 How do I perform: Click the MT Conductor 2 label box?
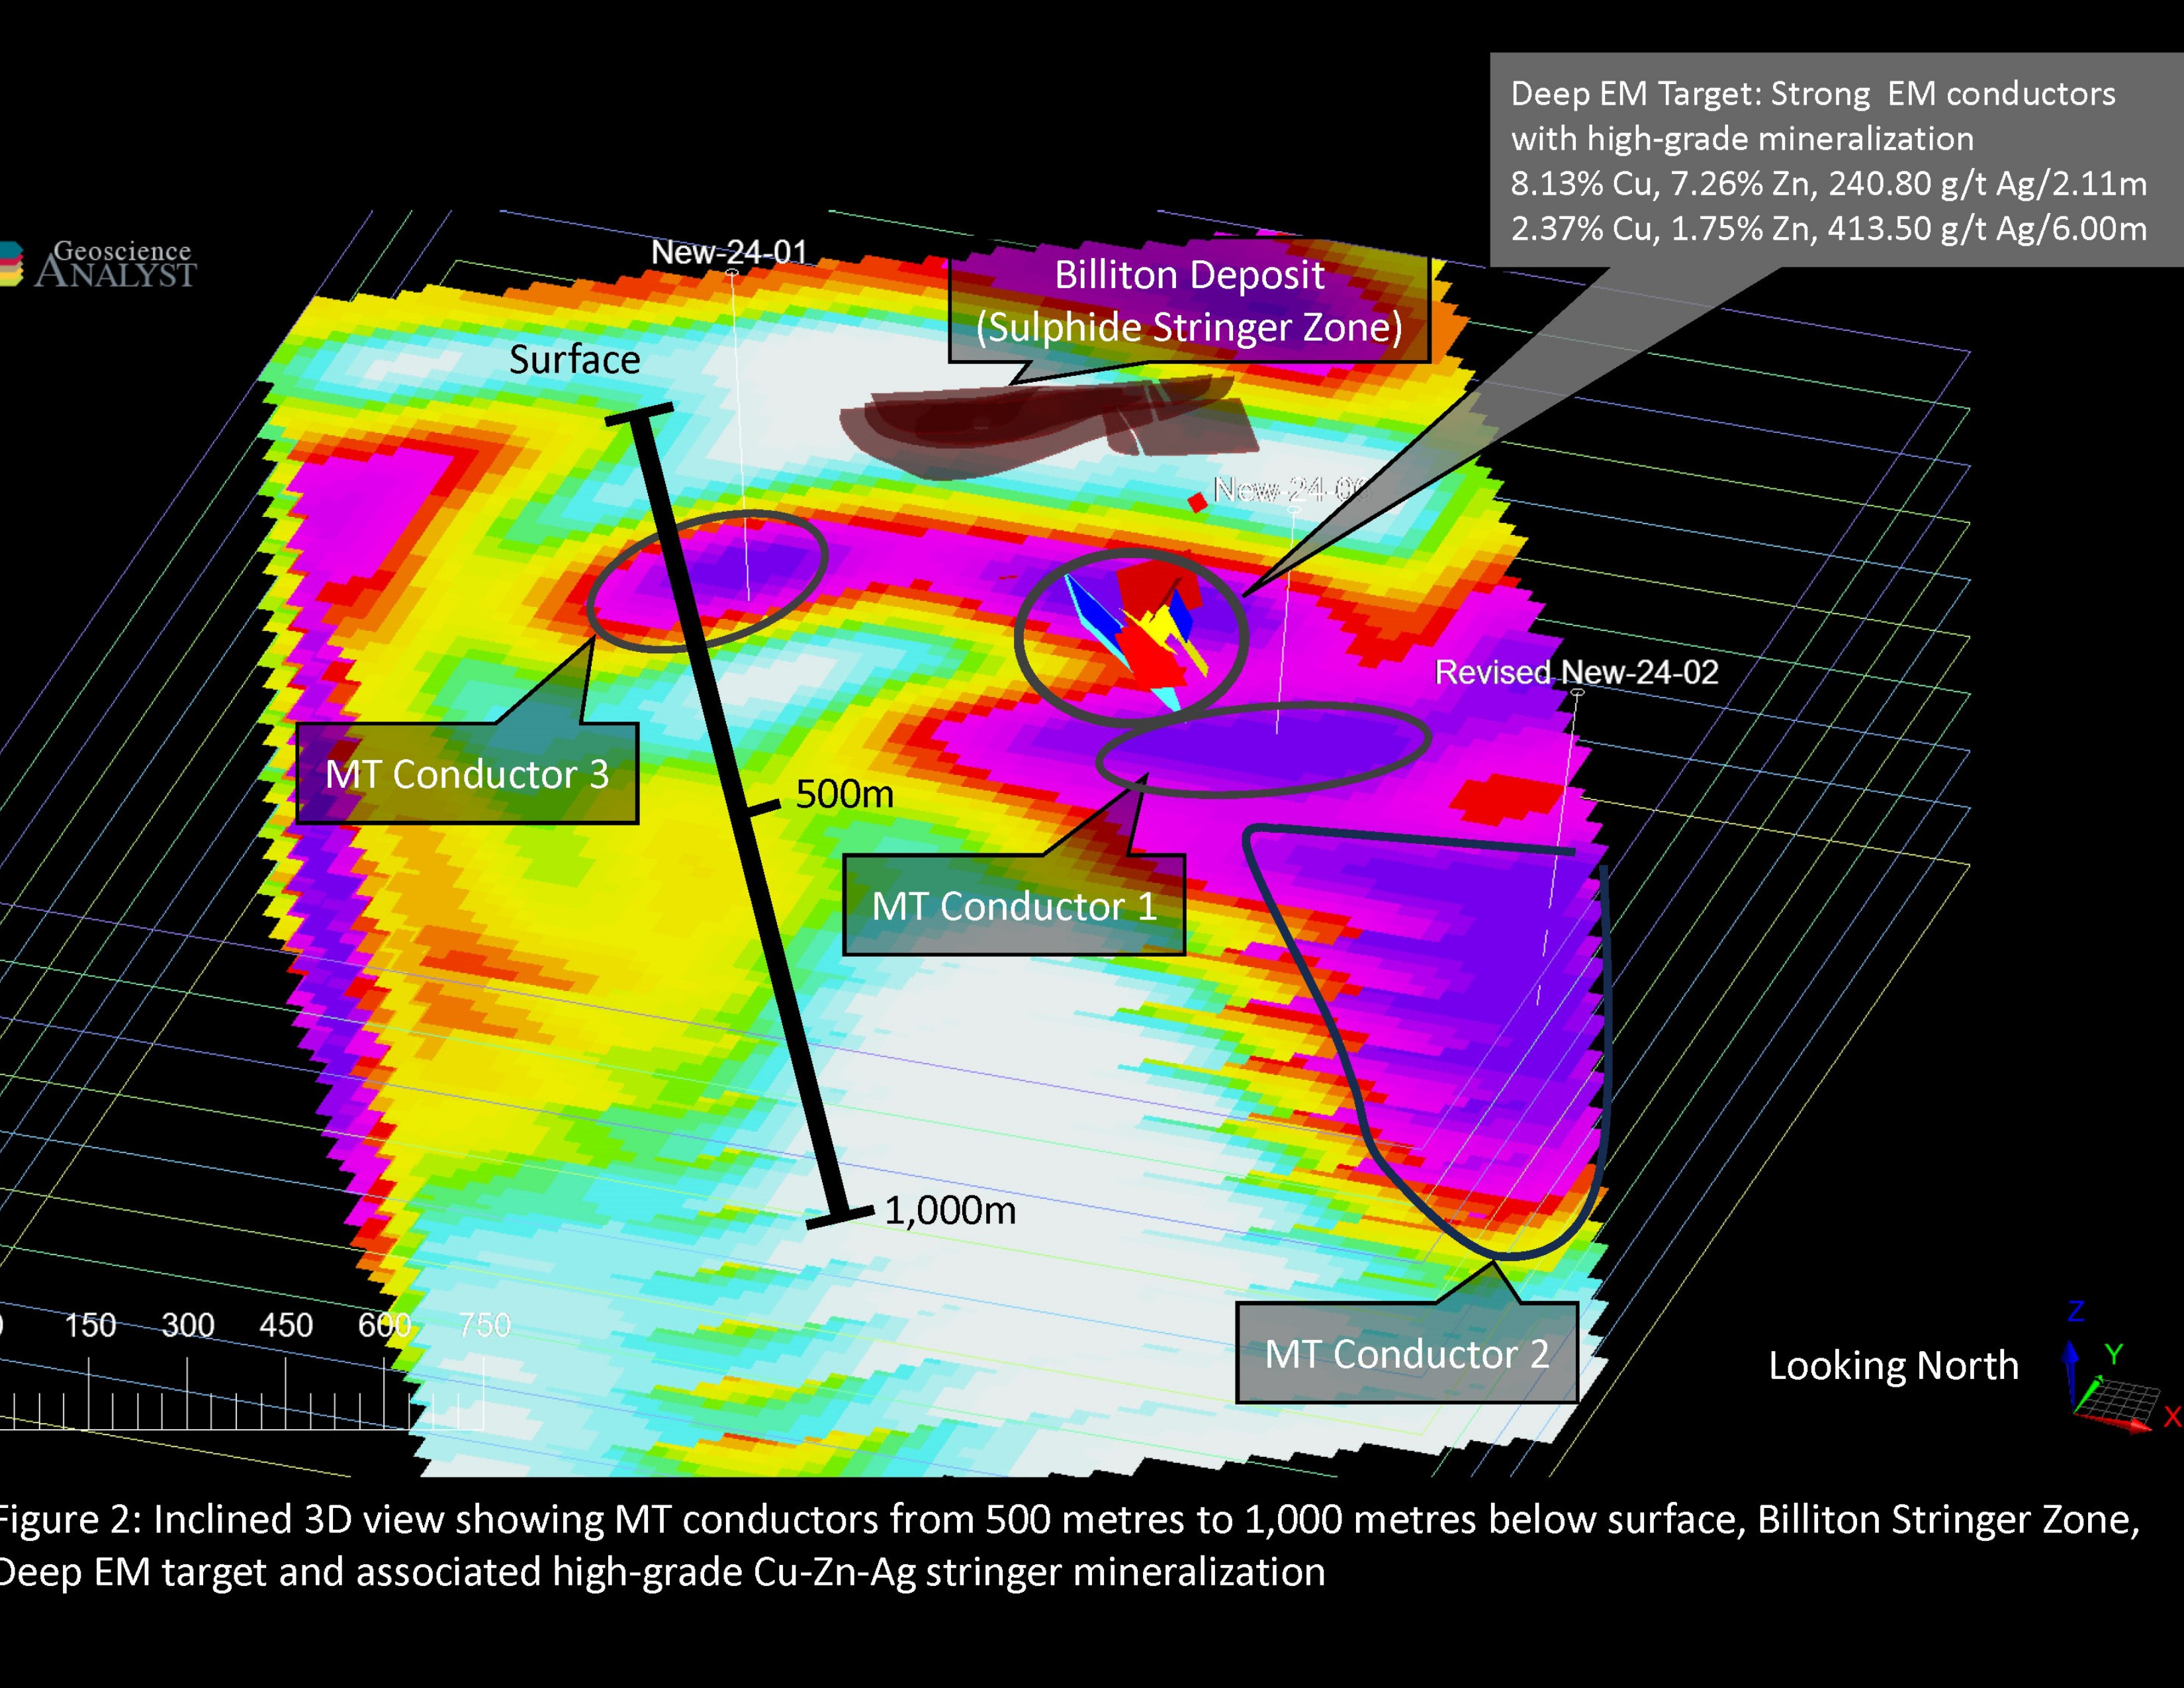tap(1407, 1353)
